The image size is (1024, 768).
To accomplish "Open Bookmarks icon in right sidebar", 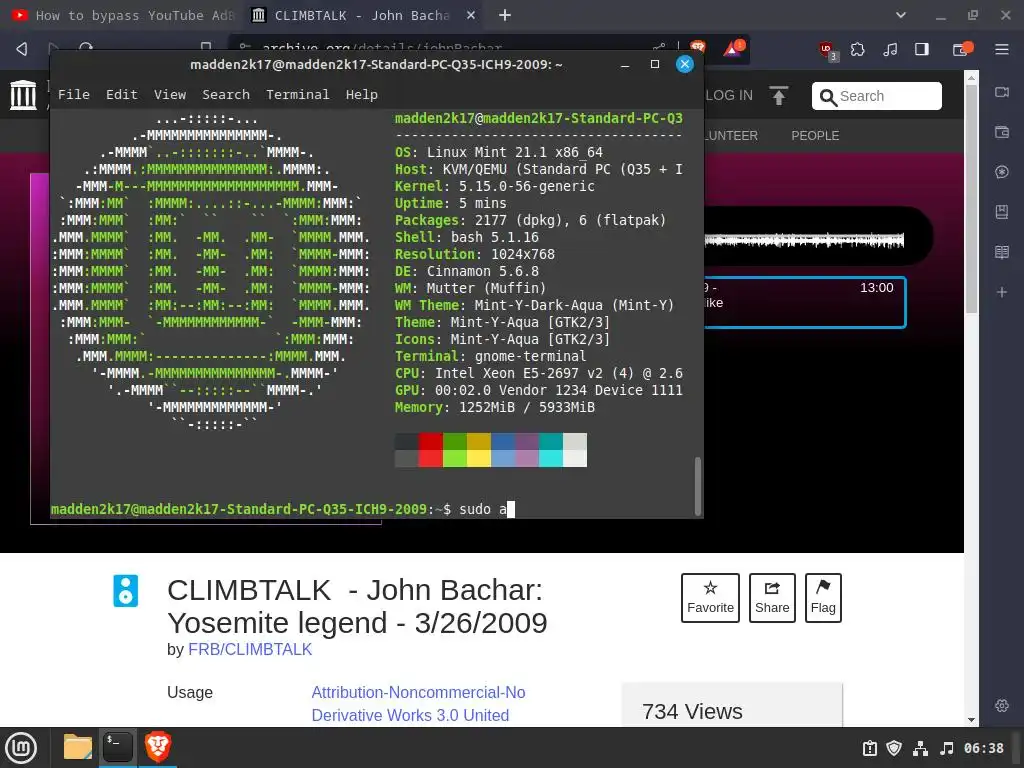I will 1002,212.
